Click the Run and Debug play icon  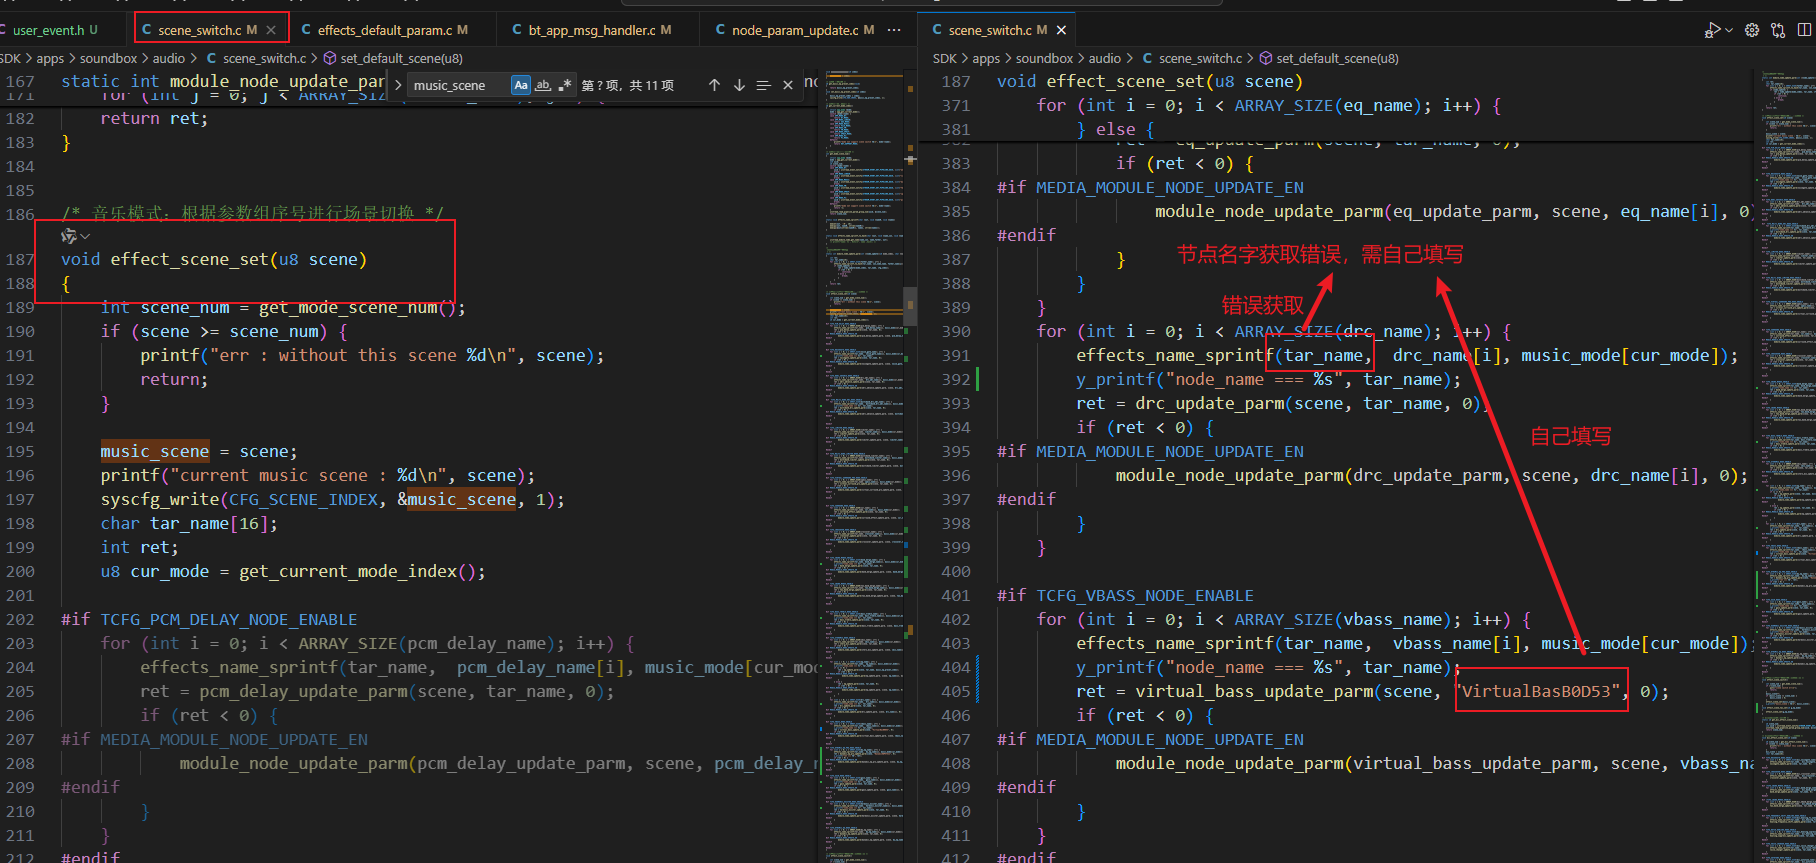pyautogui.click(x=1713, y=30)
